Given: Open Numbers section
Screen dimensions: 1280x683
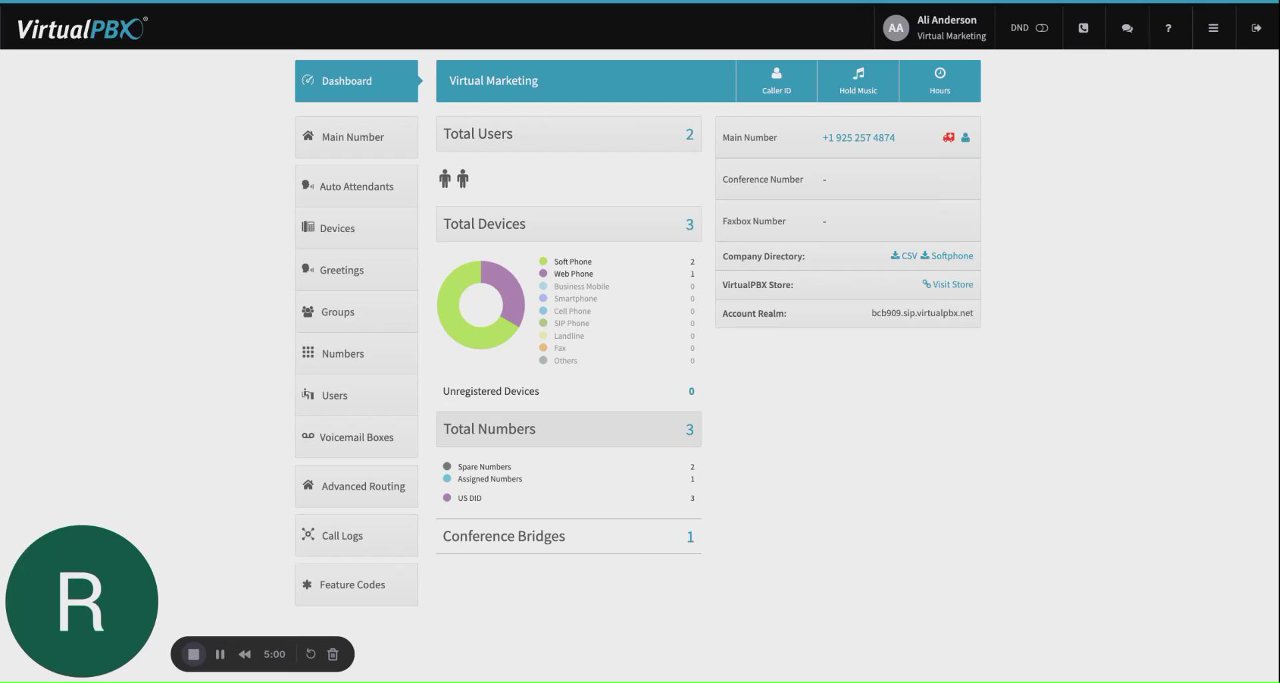Looking at the screenshot, I should click(356, 354).
